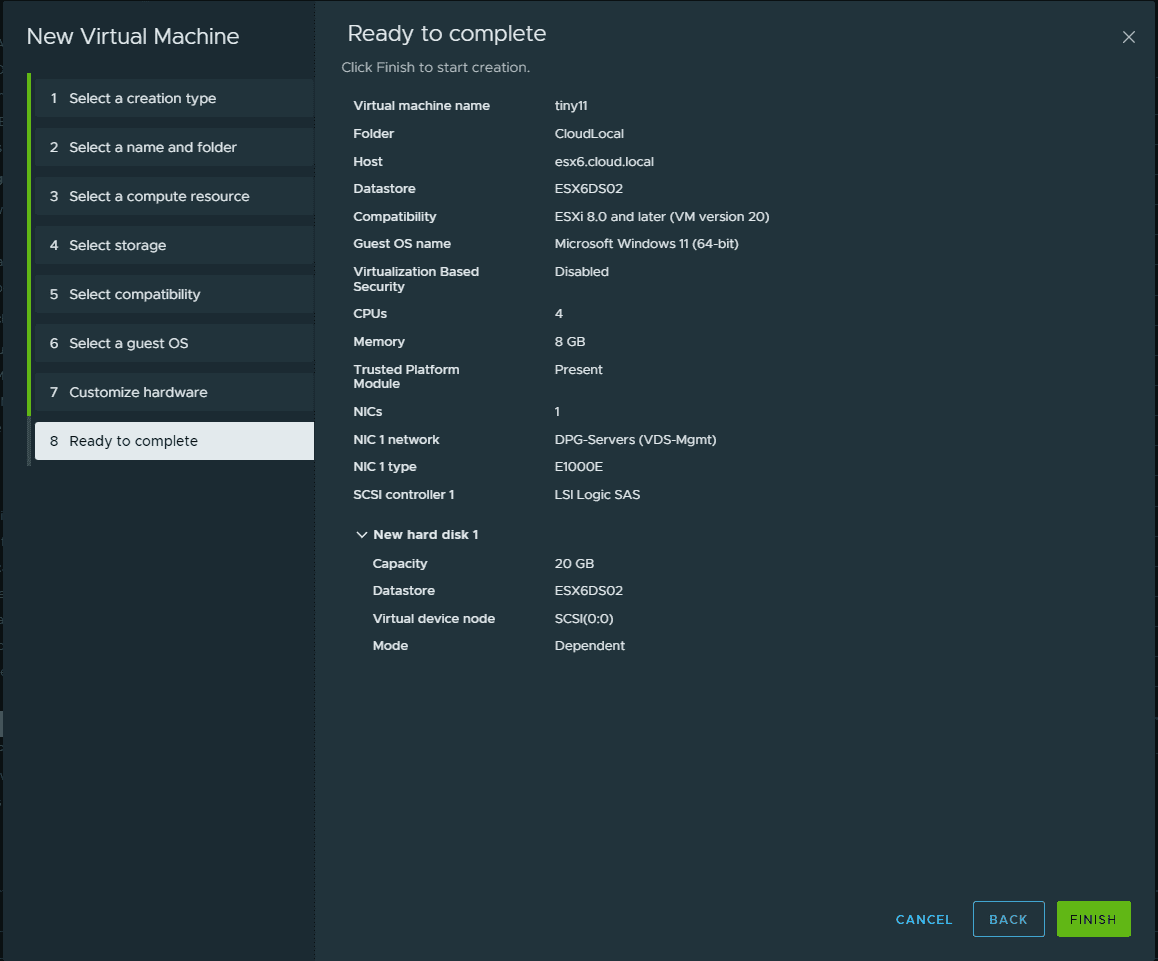
Task: Jump to step 4 Select storage
Action: tap(117, 245)
